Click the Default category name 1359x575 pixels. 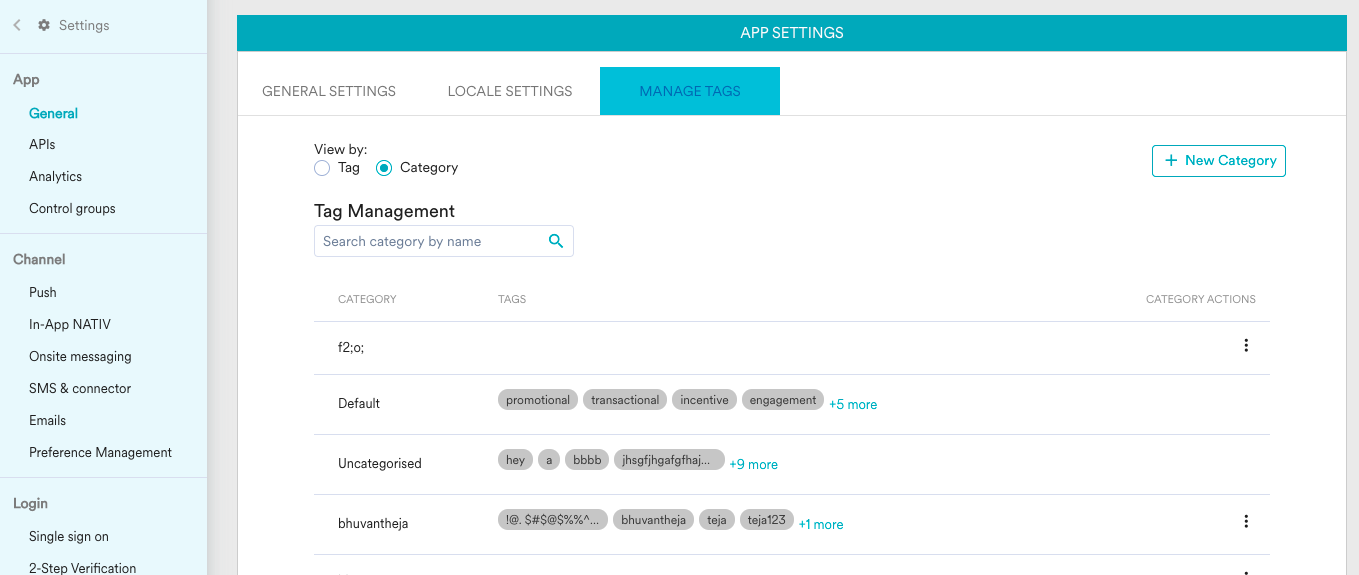[359, 404]
